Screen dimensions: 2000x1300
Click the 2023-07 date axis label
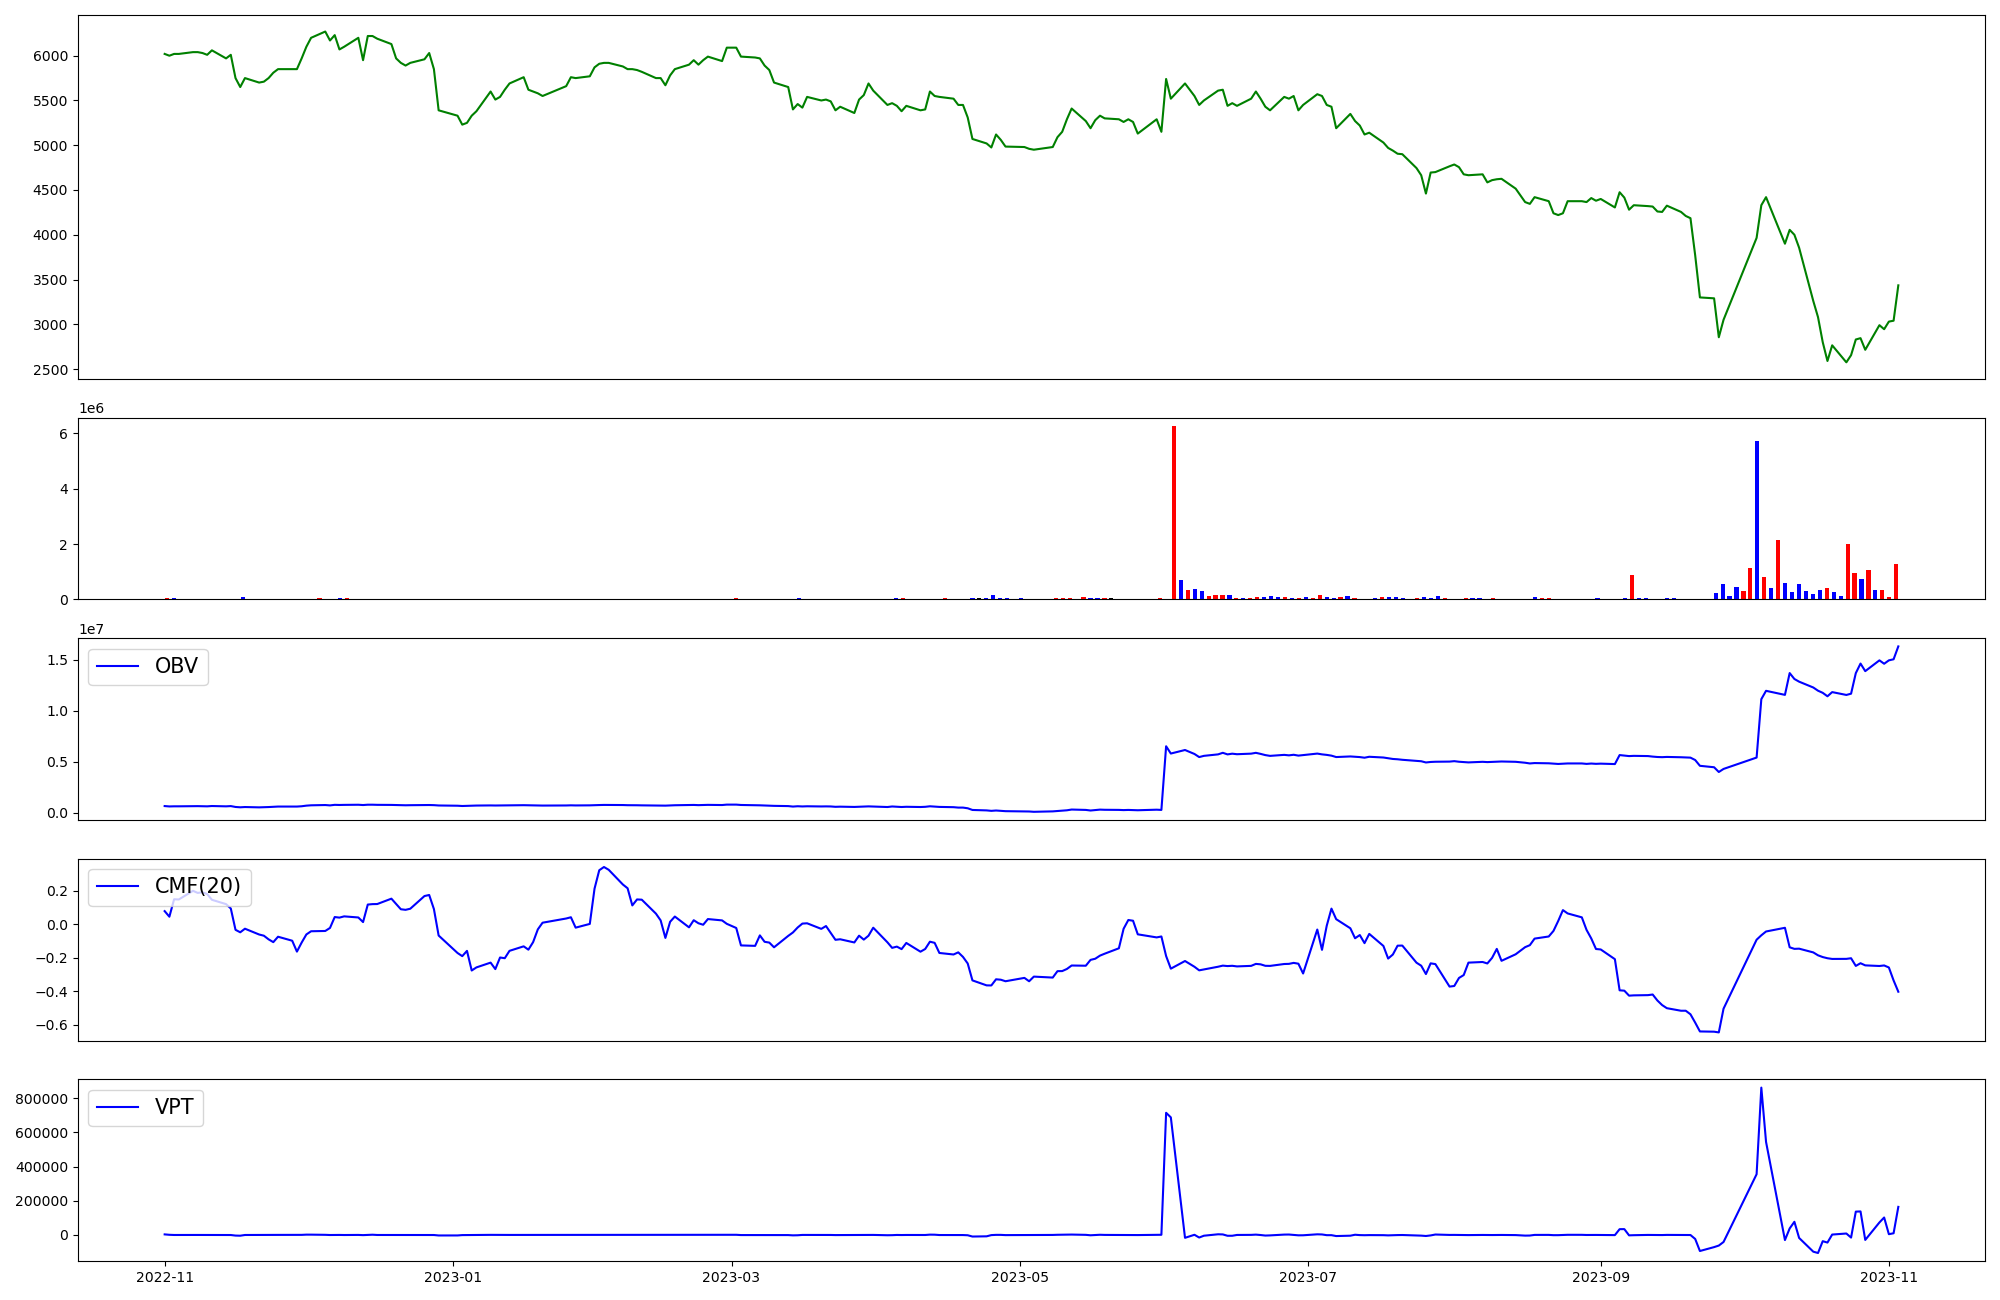coord(1308,1277)
